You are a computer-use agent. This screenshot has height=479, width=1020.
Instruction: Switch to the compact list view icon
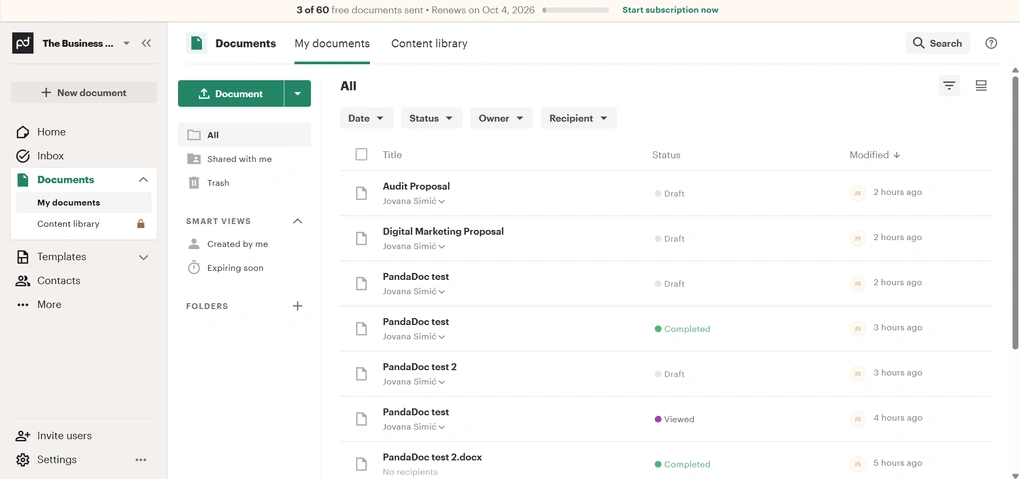(981, 85)
